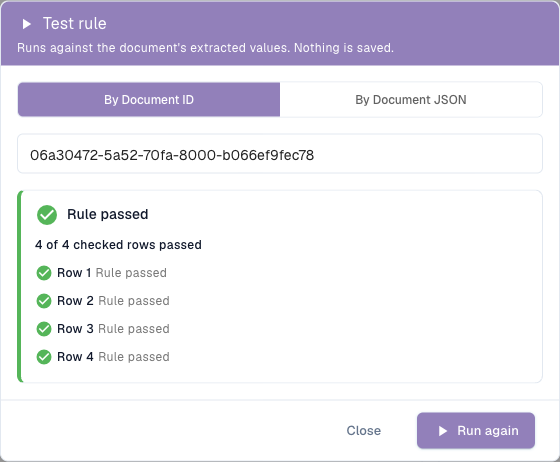Click the large green Rule passed checkmark

click(47, 215)
